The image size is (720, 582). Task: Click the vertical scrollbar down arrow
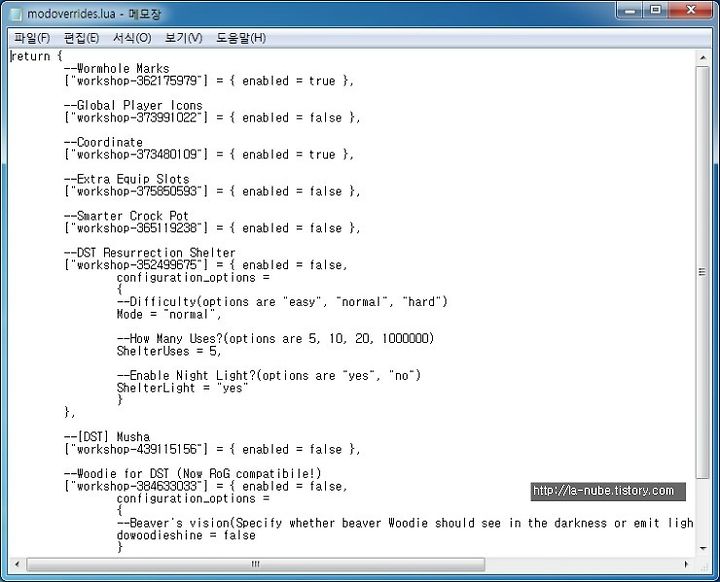[x=703, y=548]
